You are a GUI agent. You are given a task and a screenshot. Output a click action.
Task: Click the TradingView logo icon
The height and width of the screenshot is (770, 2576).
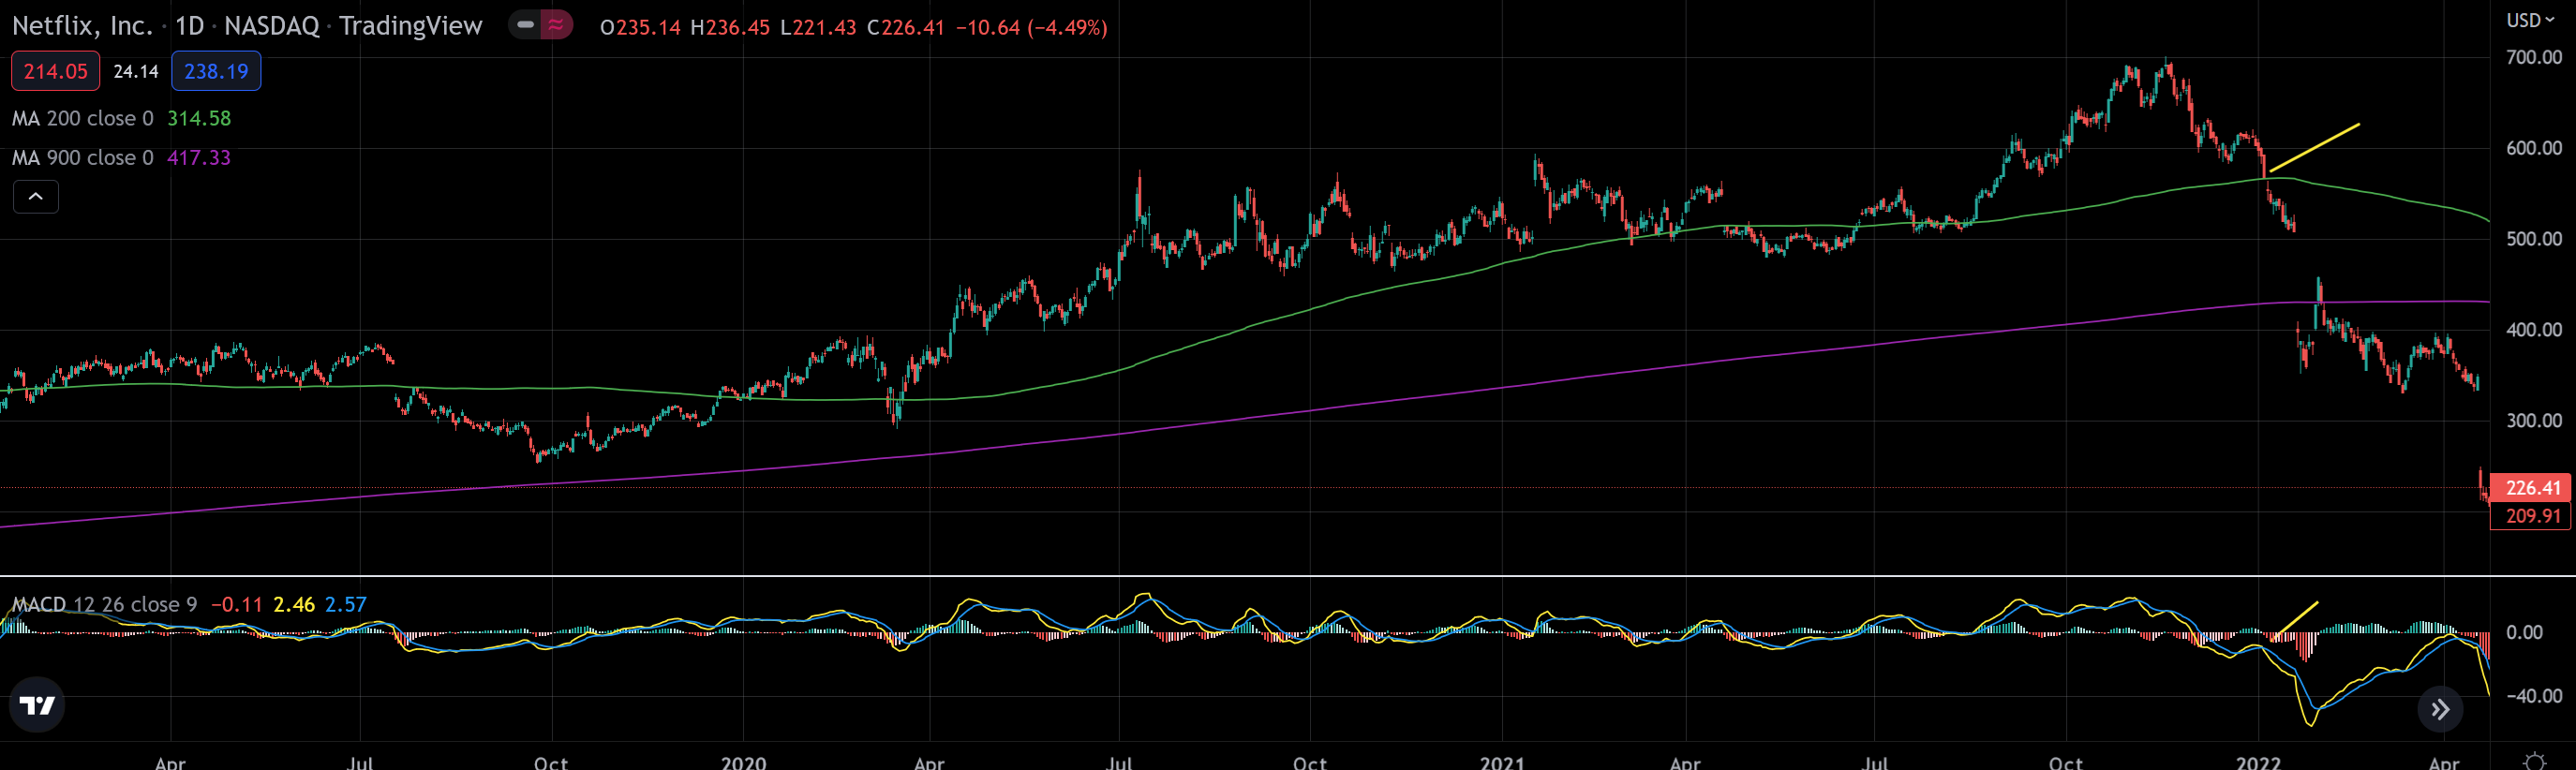click(37, 706)
